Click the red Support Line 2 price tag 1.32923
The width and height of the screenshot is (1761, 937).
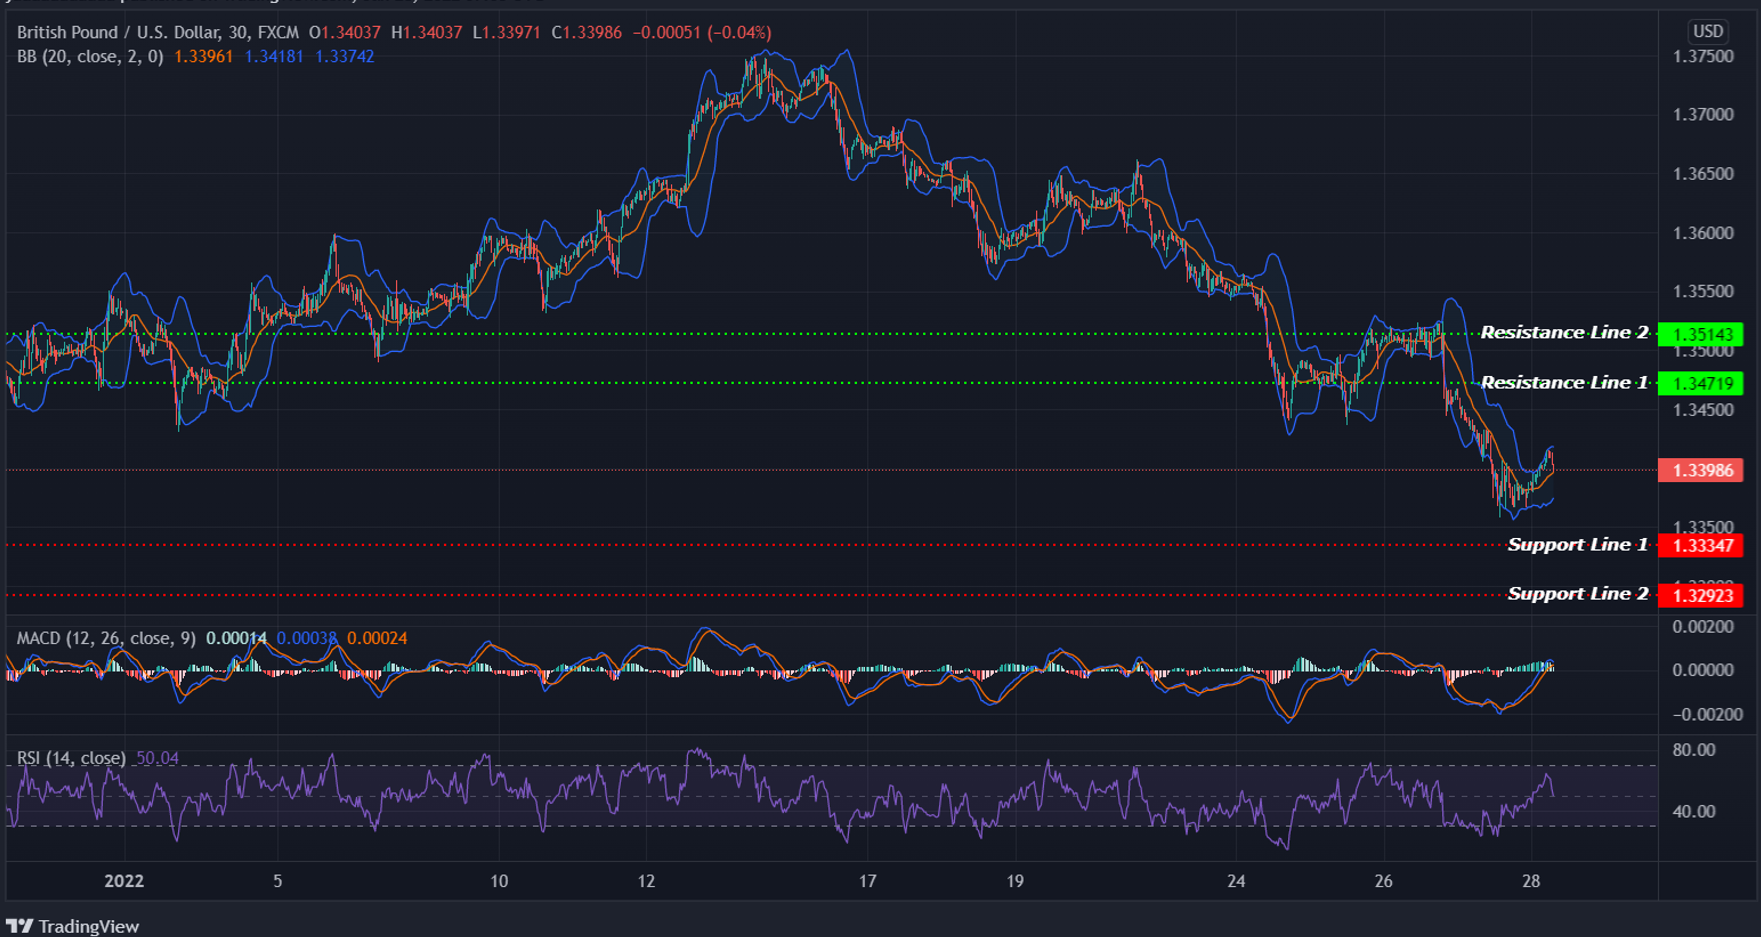pyautogui.click(x=1704, y=594)
